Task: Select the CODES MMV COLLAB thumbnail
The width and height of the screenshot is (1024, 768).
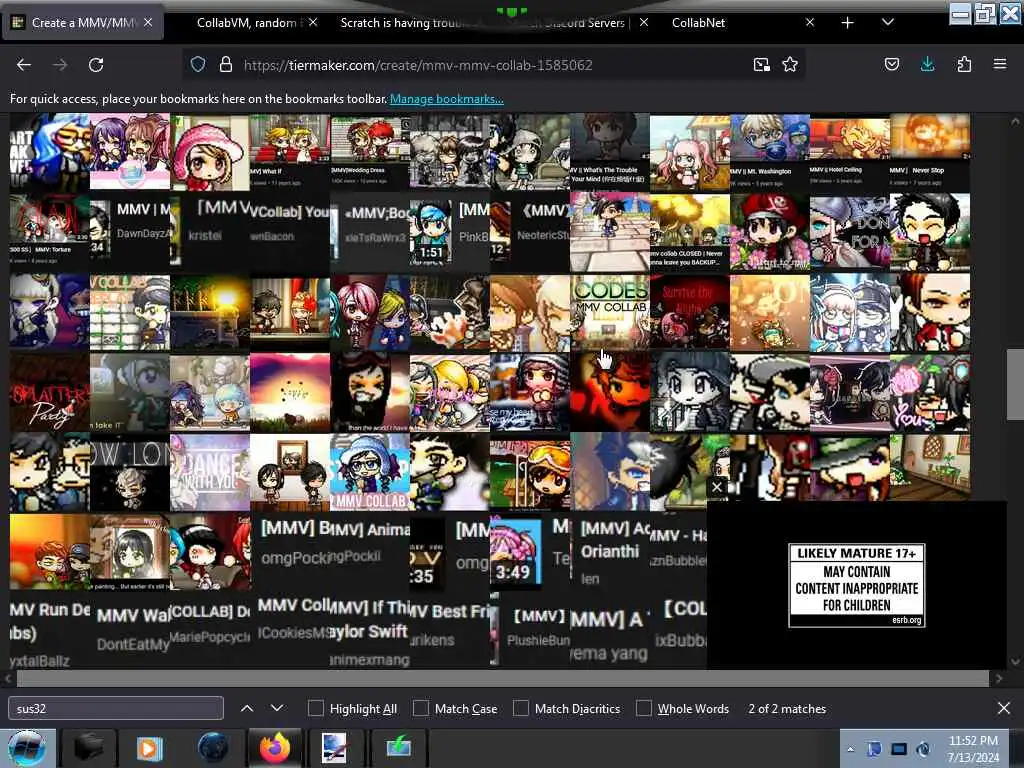Action: pos(610,312)
